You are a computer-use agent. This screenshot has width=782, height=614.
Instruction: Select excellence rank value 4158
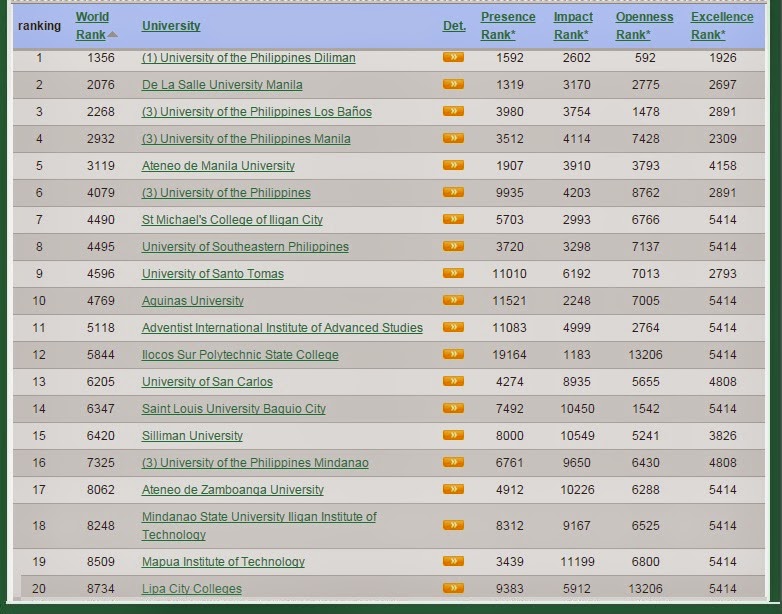[723, 166]
